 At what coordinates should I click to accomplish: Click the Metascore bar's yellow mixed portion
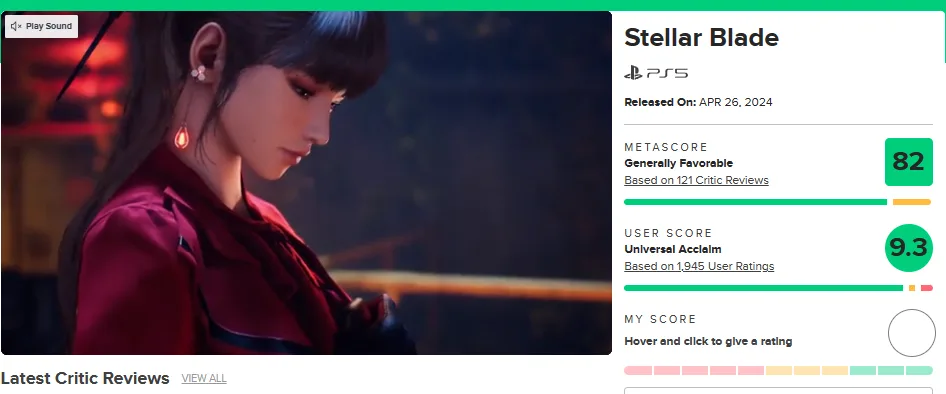point(912,202)
